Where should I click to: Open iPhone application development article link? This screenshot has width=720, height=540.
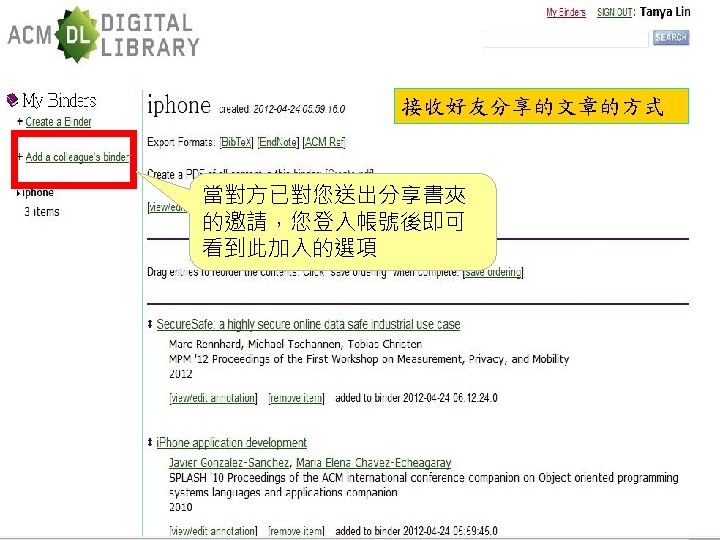tap(231, 443)
